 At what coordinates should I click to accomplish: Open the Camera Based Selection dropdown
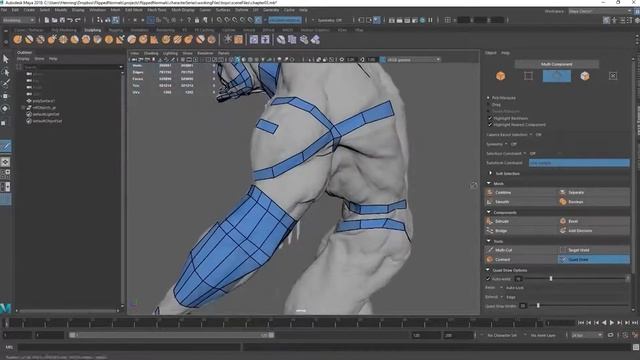coord(531,134)
